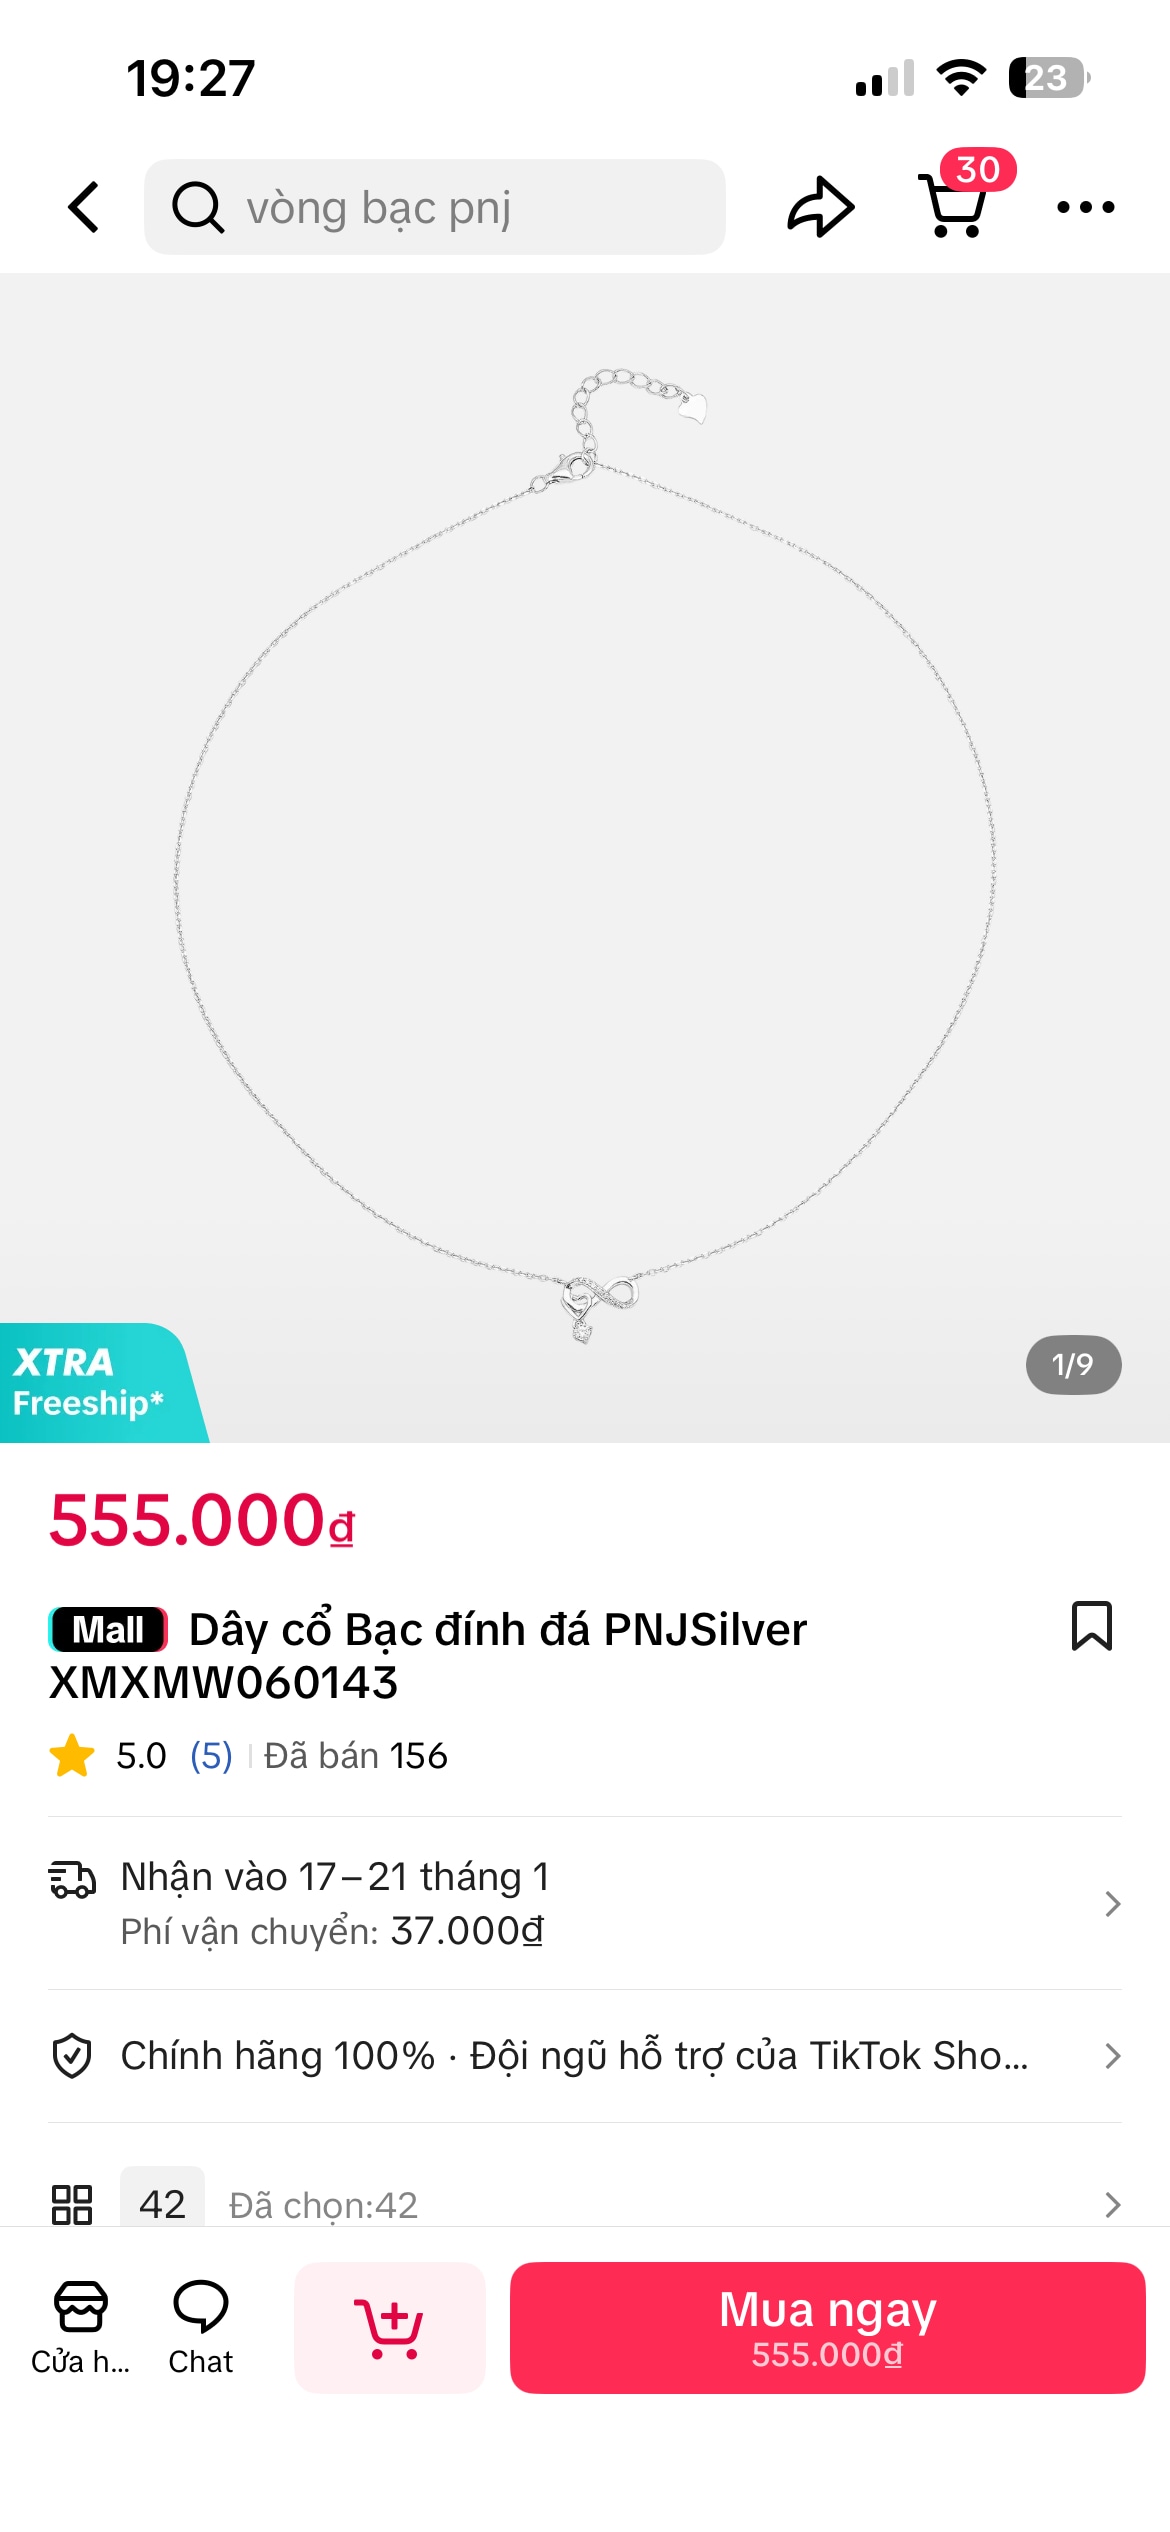View the 5 product reviews
Image resolution: width=1170 pixels, height=2532 pixels.
click(x=211, y=1755)
